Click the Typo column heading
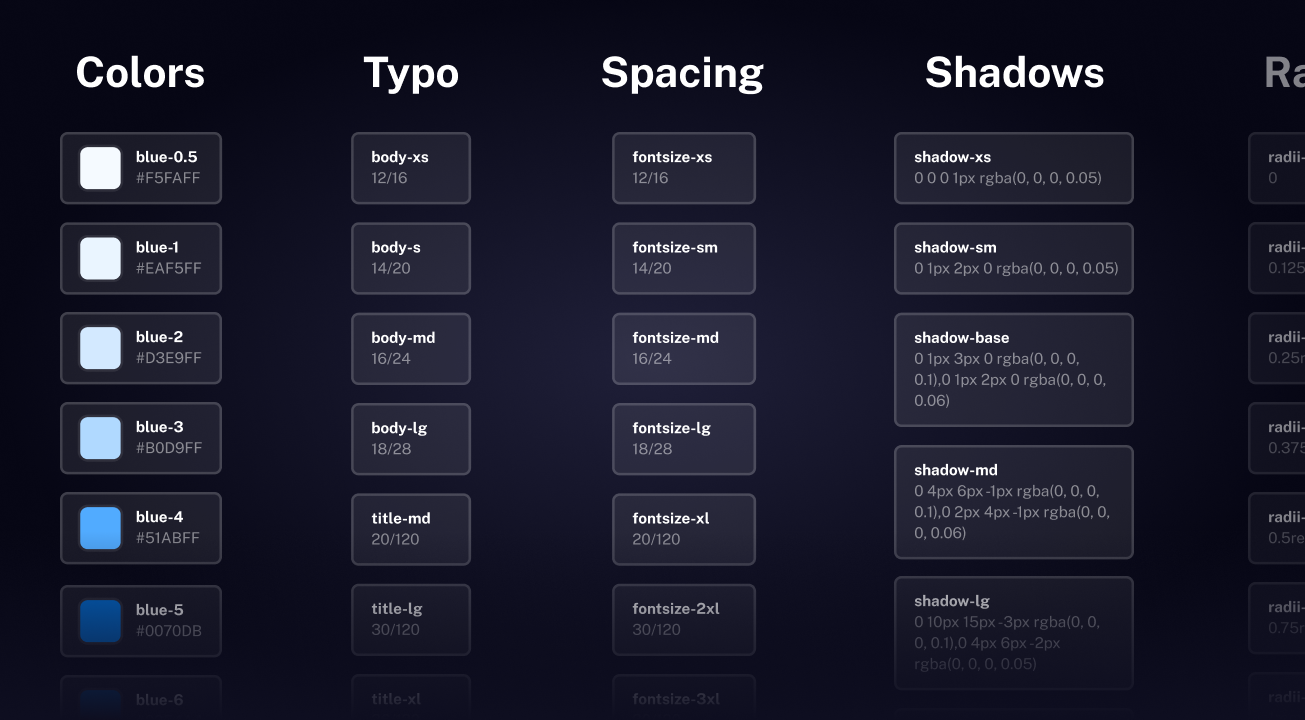 (411, 74)
